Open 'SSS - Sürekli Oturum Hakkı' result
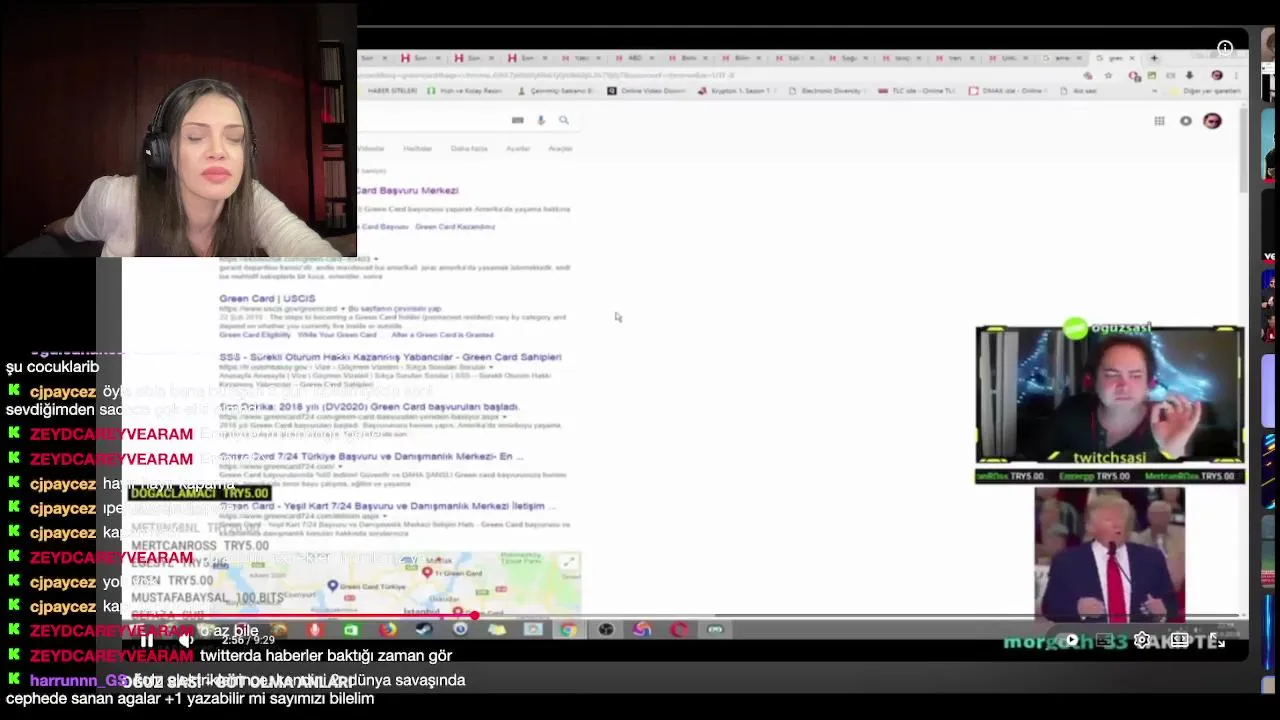Viewport: 1280px width, 720px height. 390,357
